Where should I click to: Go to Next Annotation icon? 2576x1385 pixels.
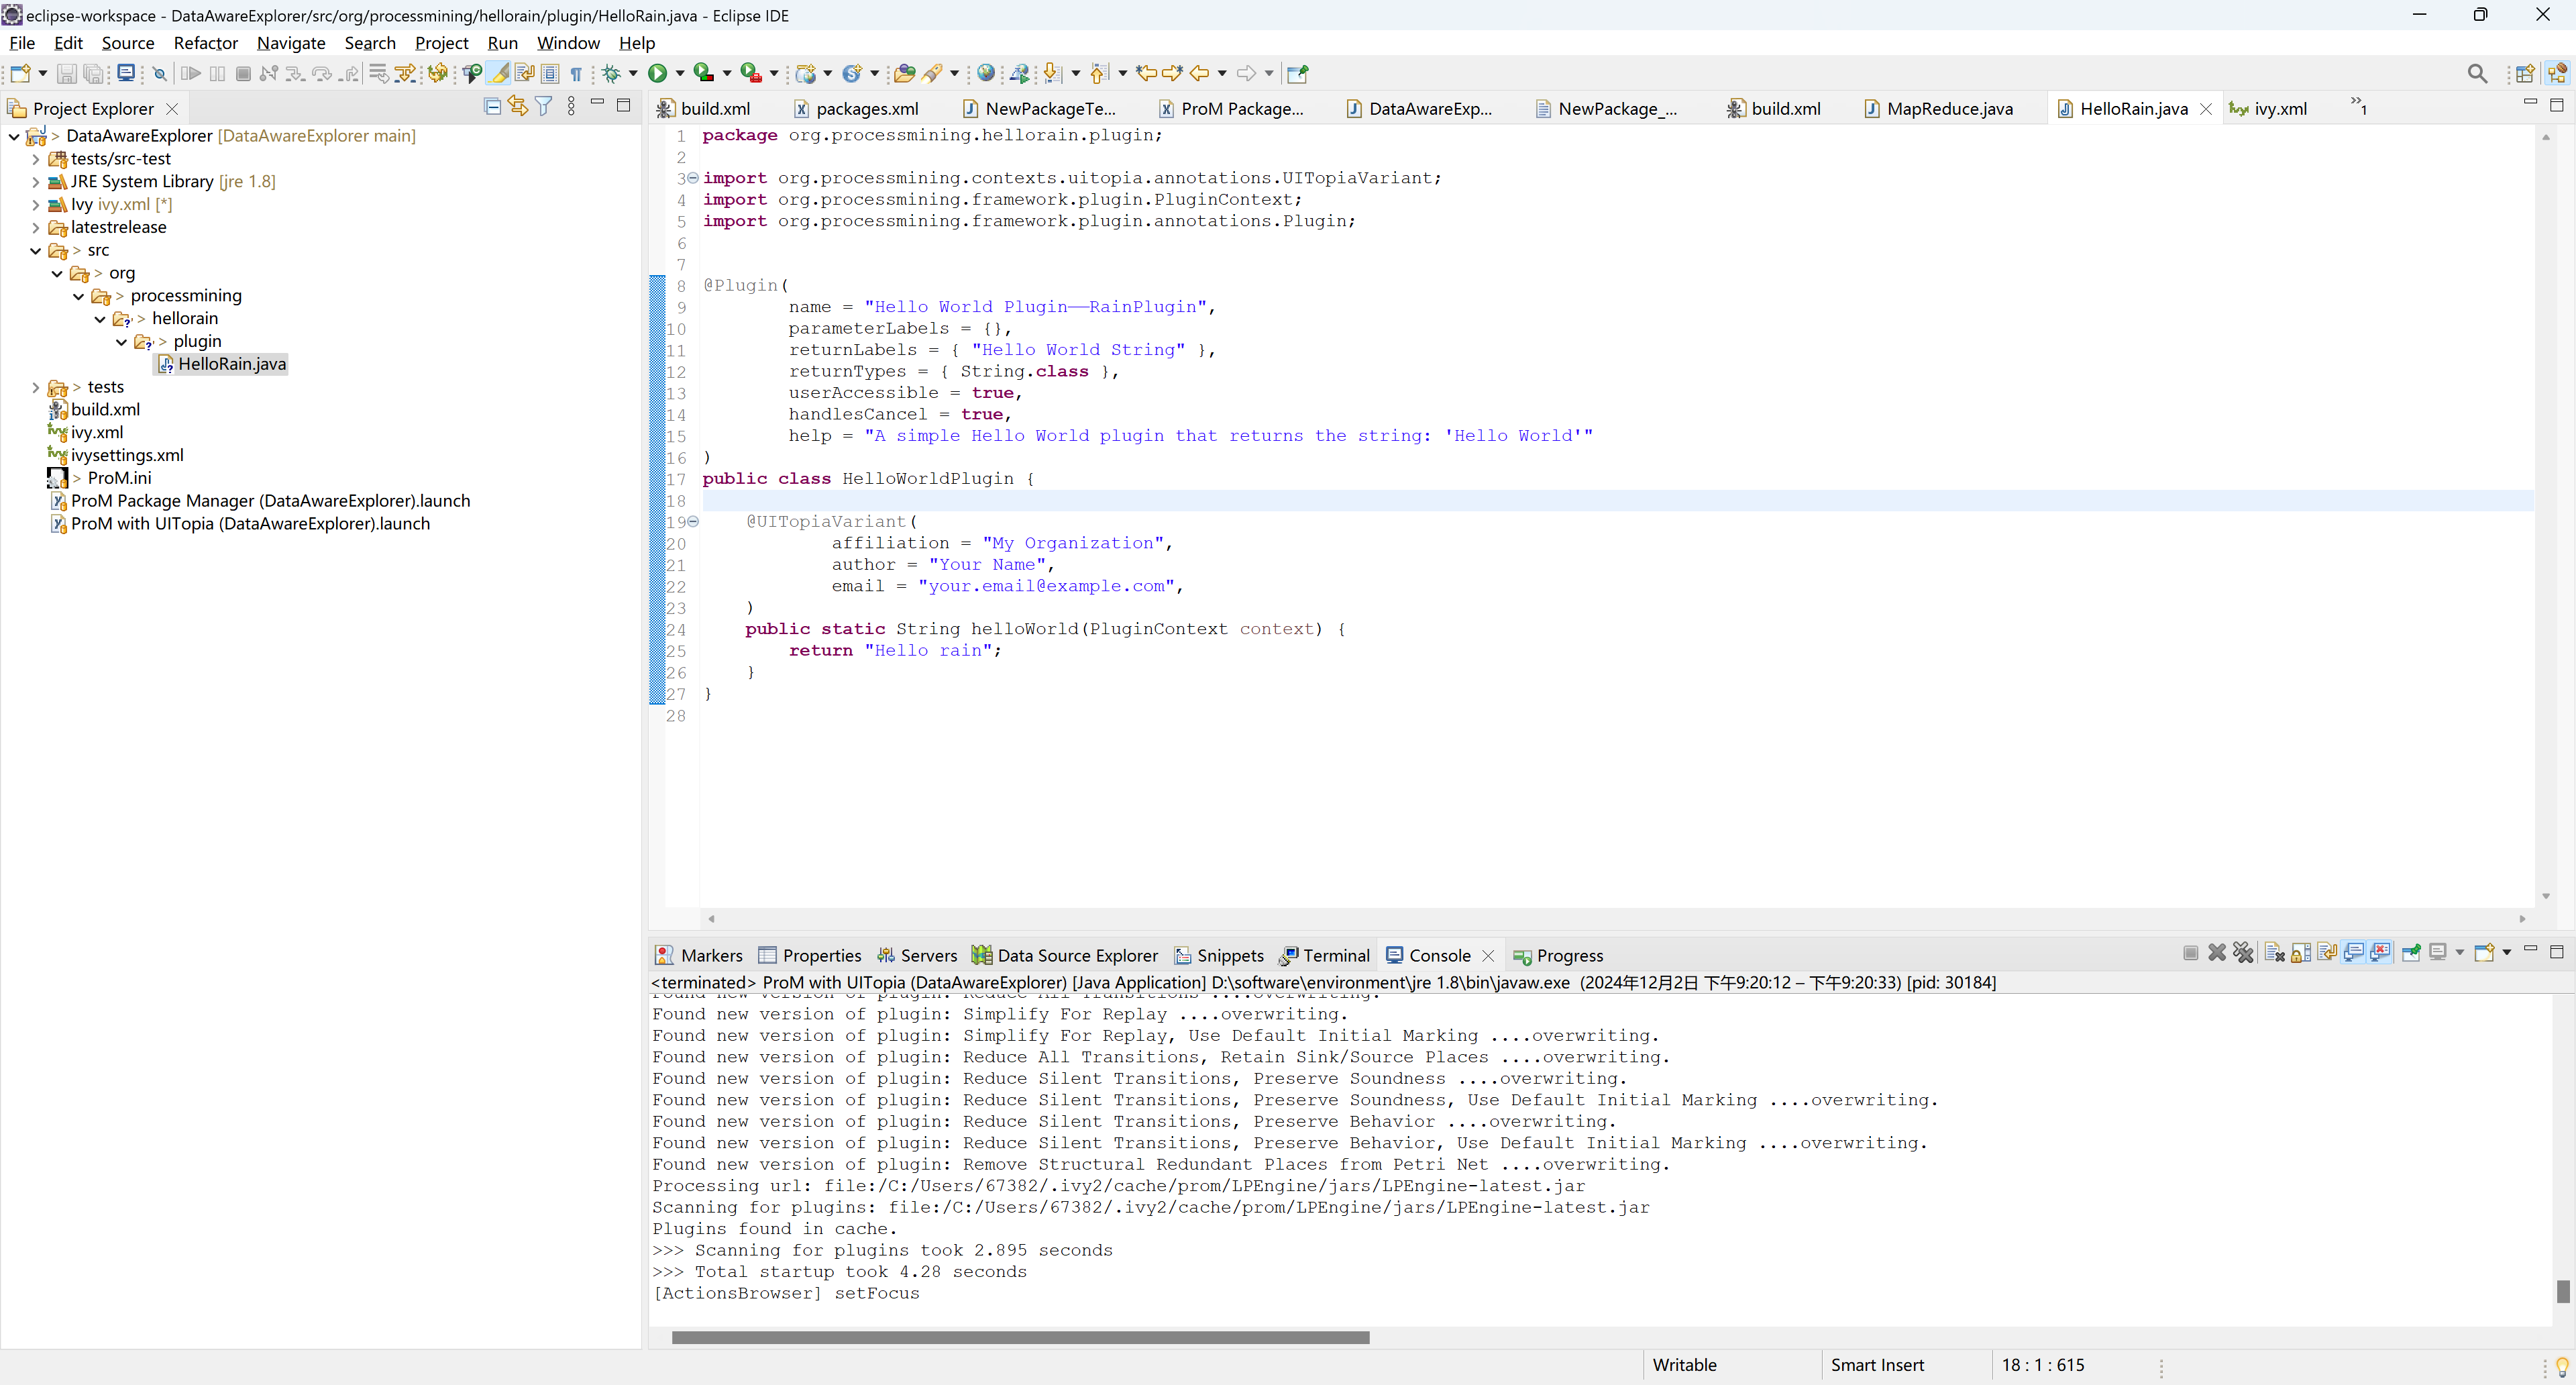tap(1052, 73)
